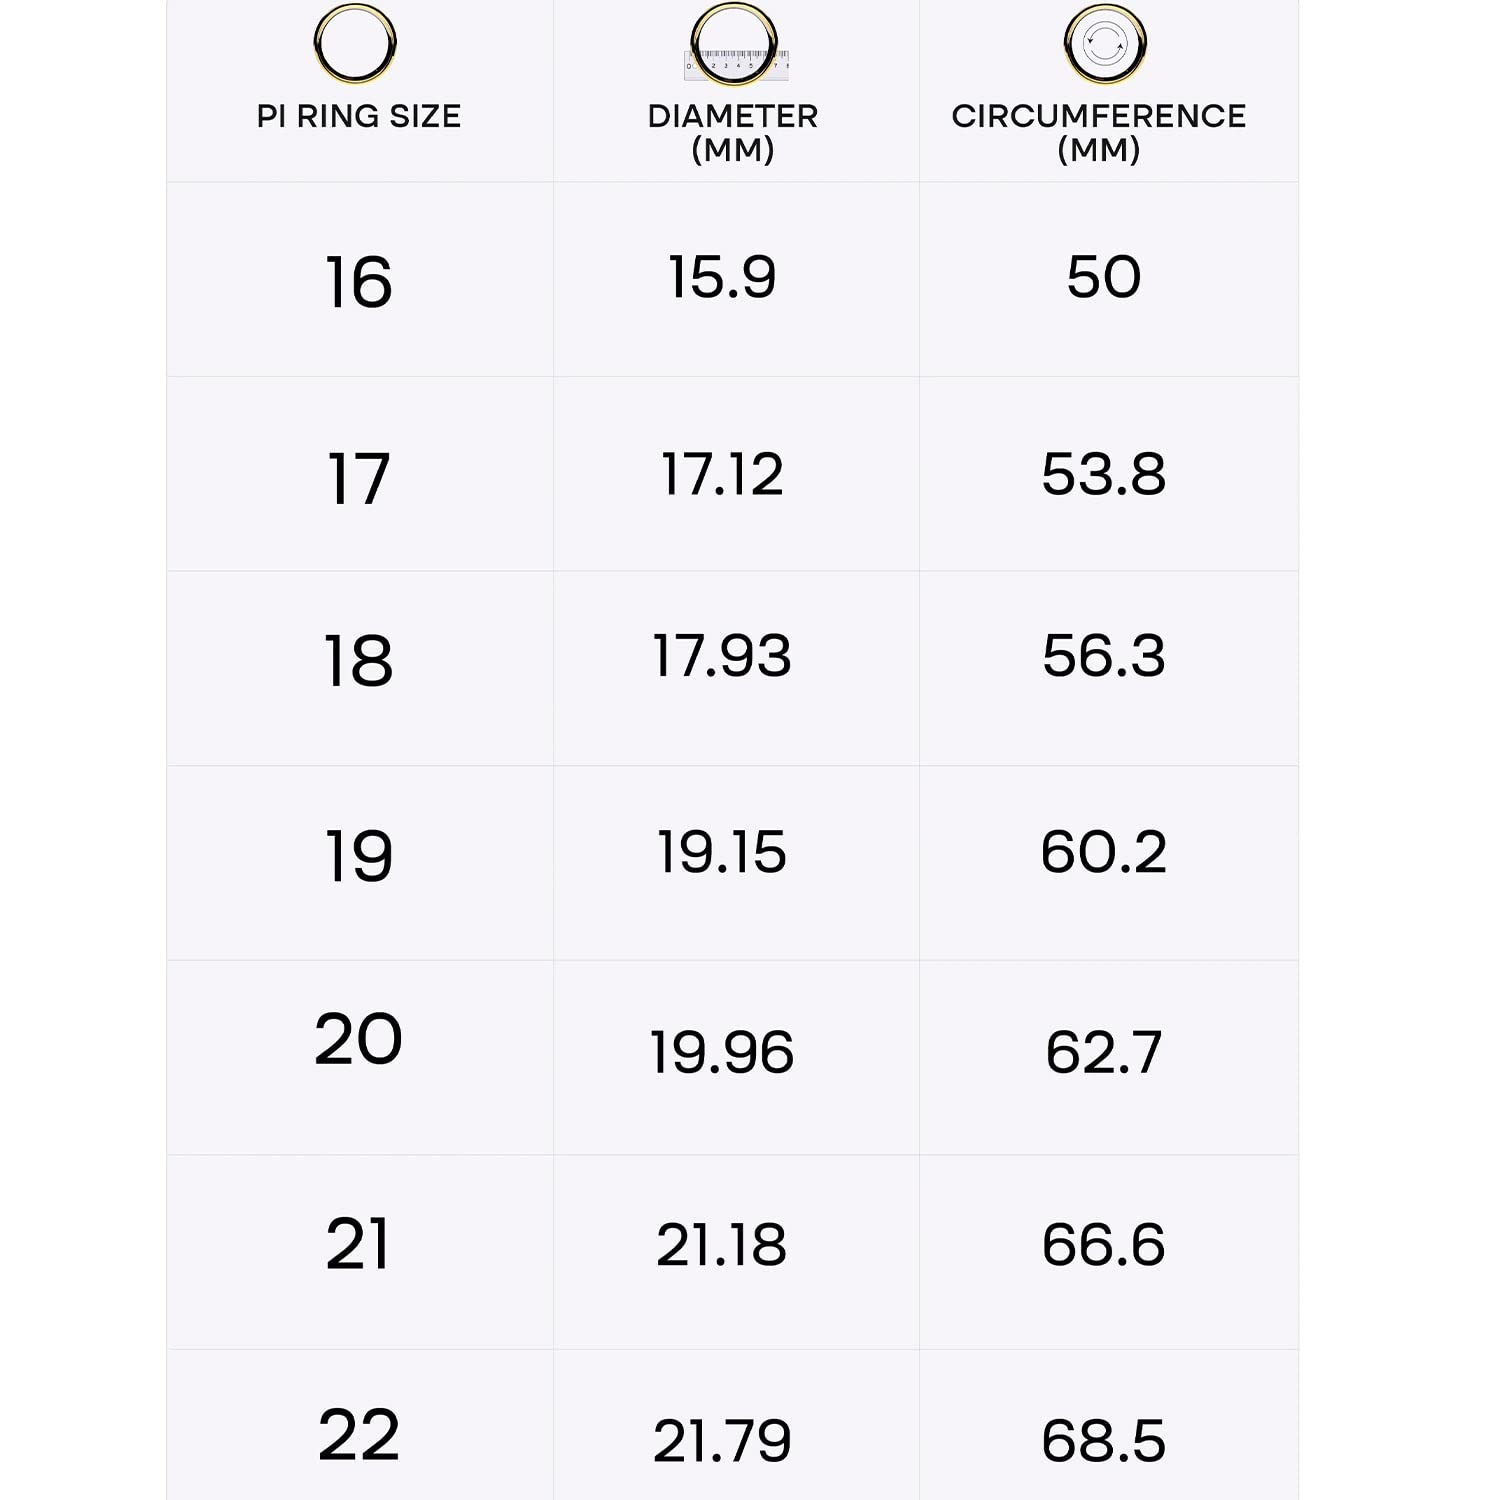Click the 68.5 circumference value
The height and width of the screenshot is (1500, 1500).
click(x=1103, y=1441)
